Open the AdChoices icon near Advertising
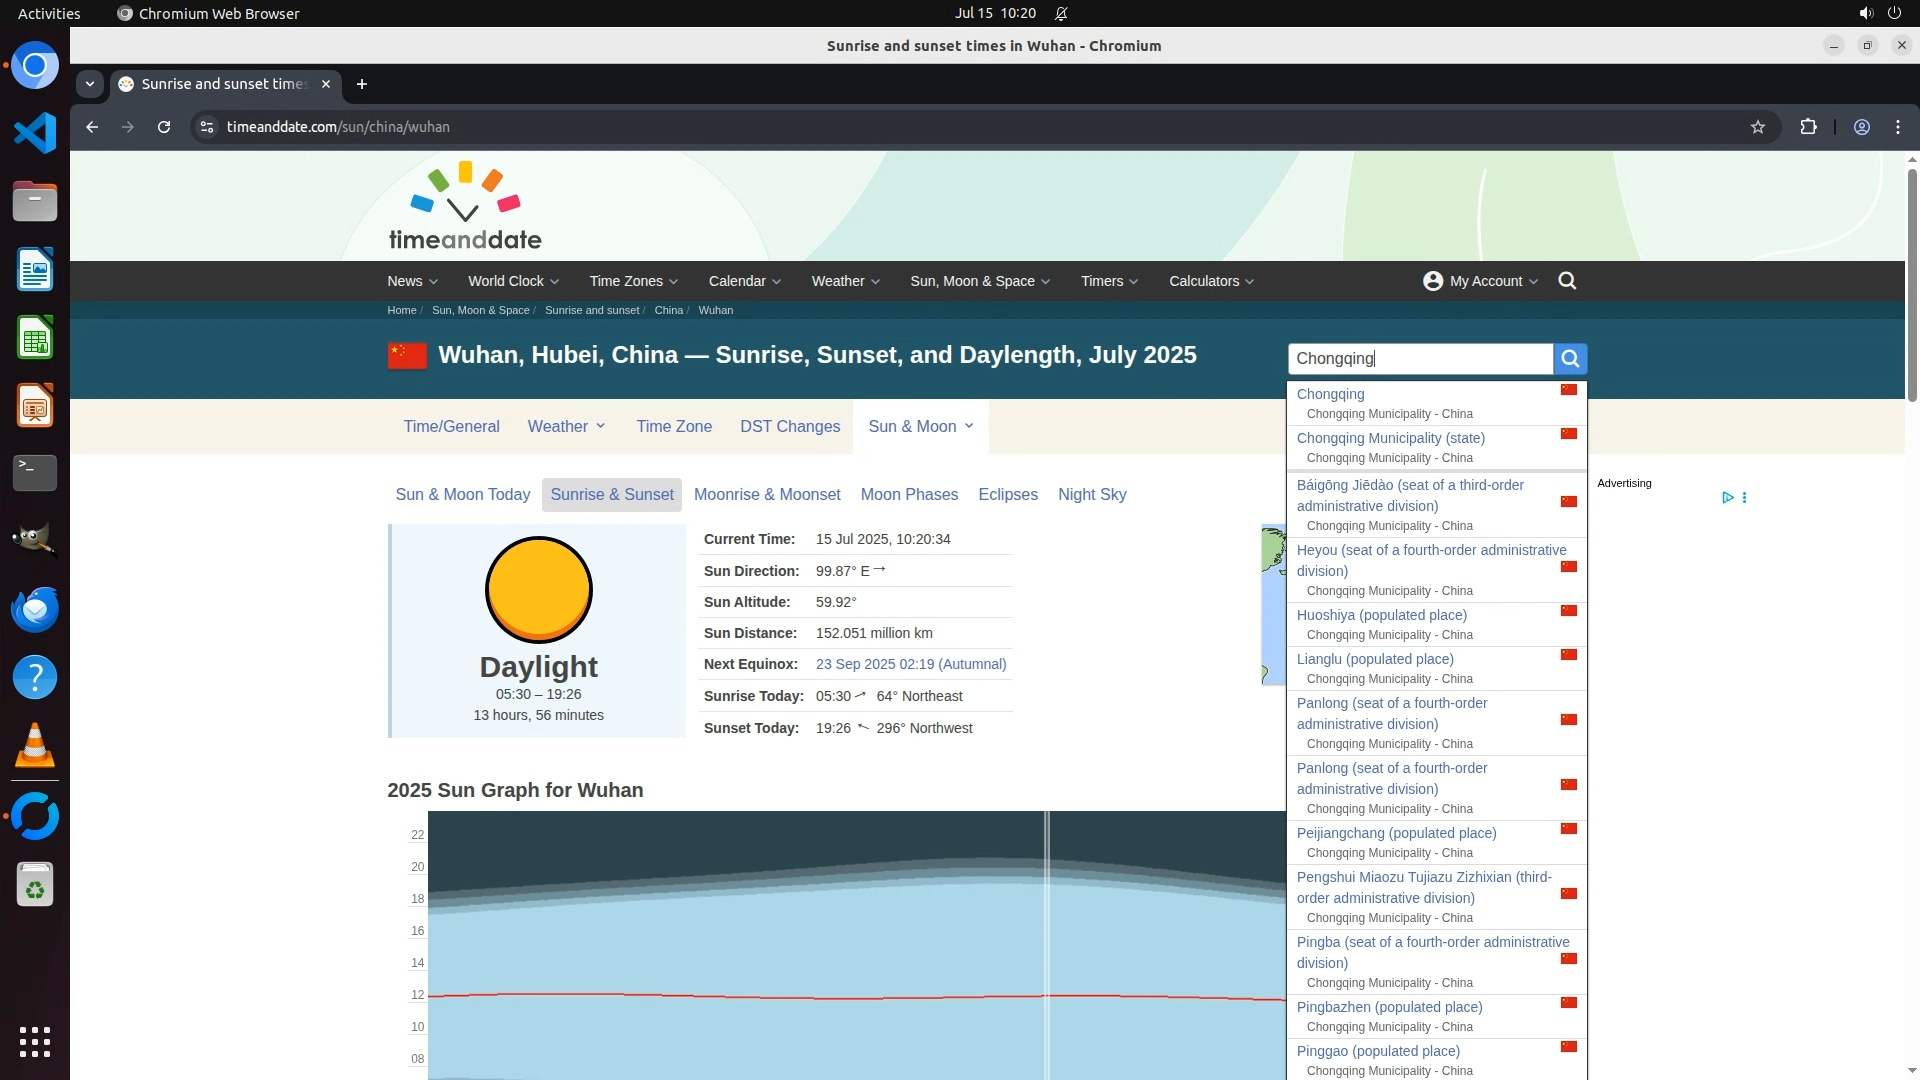1920x1080 pixels. 1727,497
